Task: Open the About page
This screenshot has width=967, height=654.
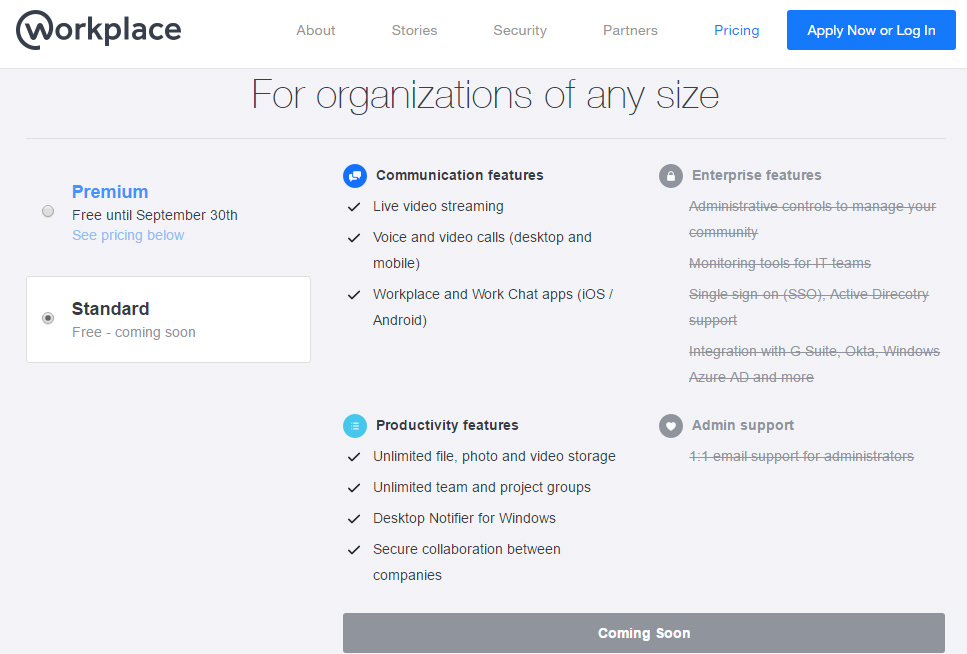Action: point(315,30)
